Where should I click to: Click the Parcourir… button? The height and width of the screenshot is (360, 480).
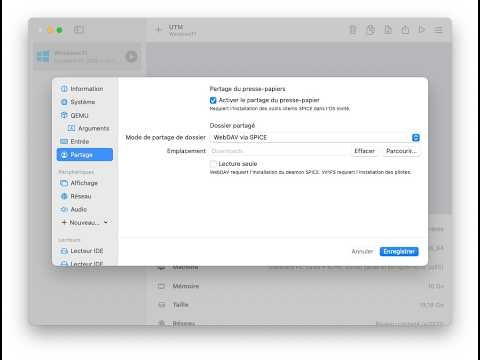(x=401, y=151)
